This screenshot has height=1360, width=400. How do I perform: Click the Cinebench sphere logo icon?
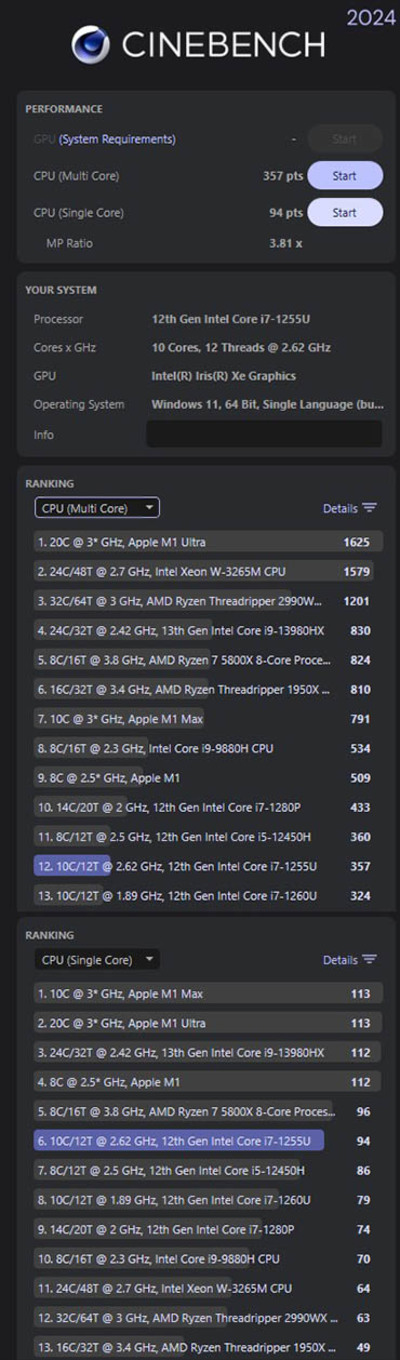[x=90, y=45]
